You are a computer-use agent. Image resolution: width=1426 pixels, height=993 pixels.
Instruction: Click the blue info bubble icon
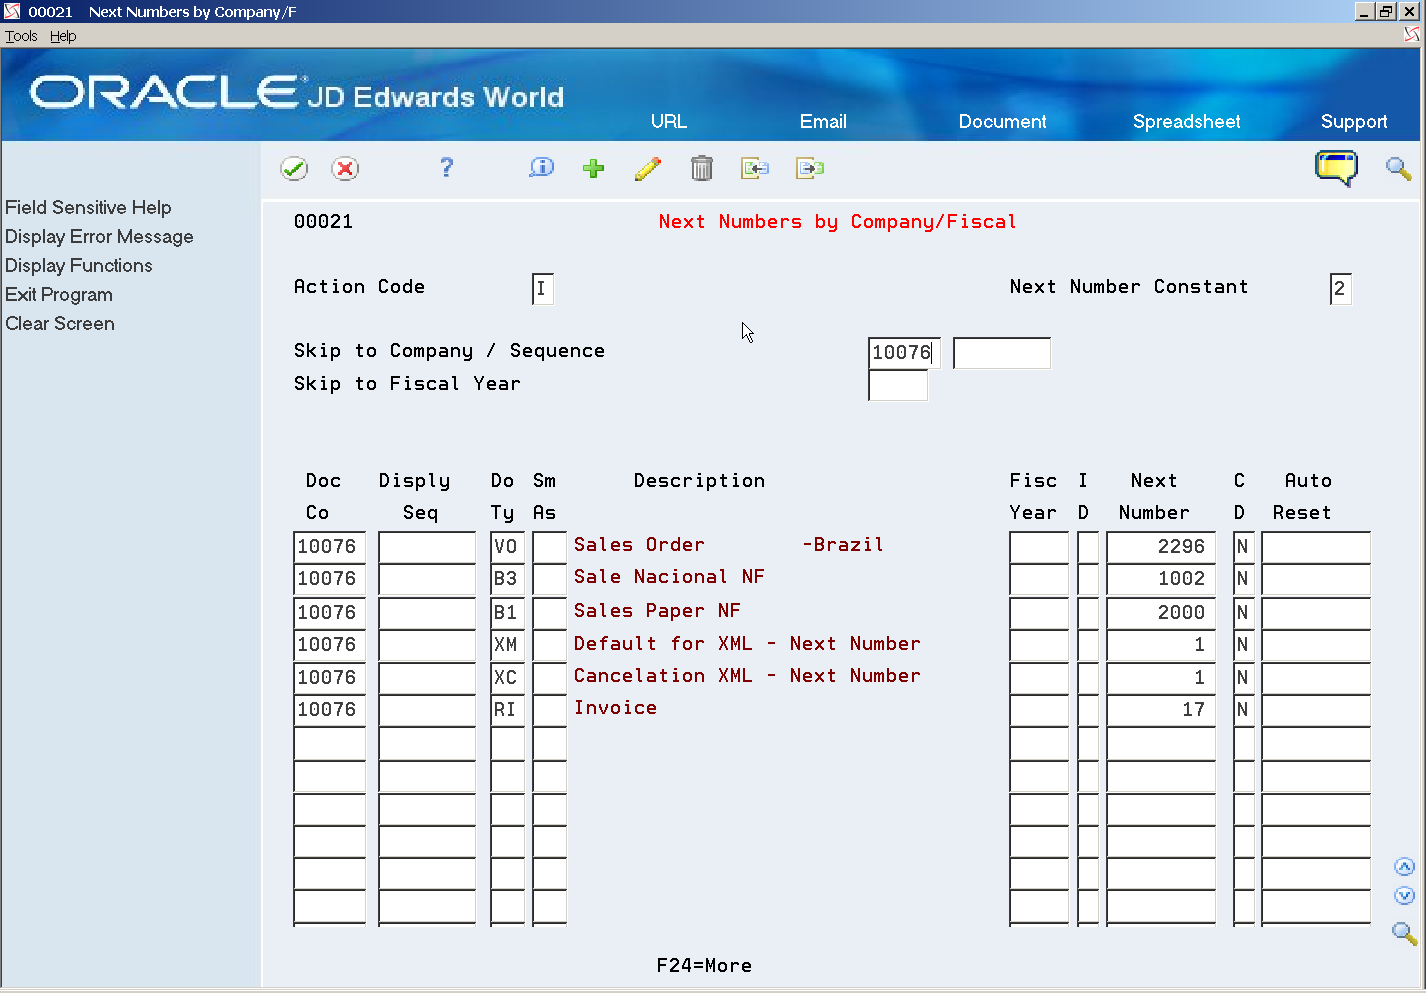point(541,168)
